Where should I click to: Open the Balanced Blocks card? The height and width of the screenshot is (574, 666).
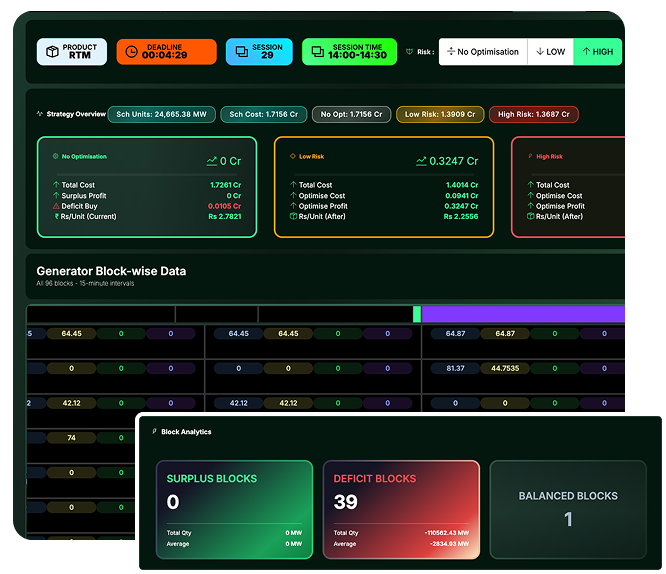568,509
